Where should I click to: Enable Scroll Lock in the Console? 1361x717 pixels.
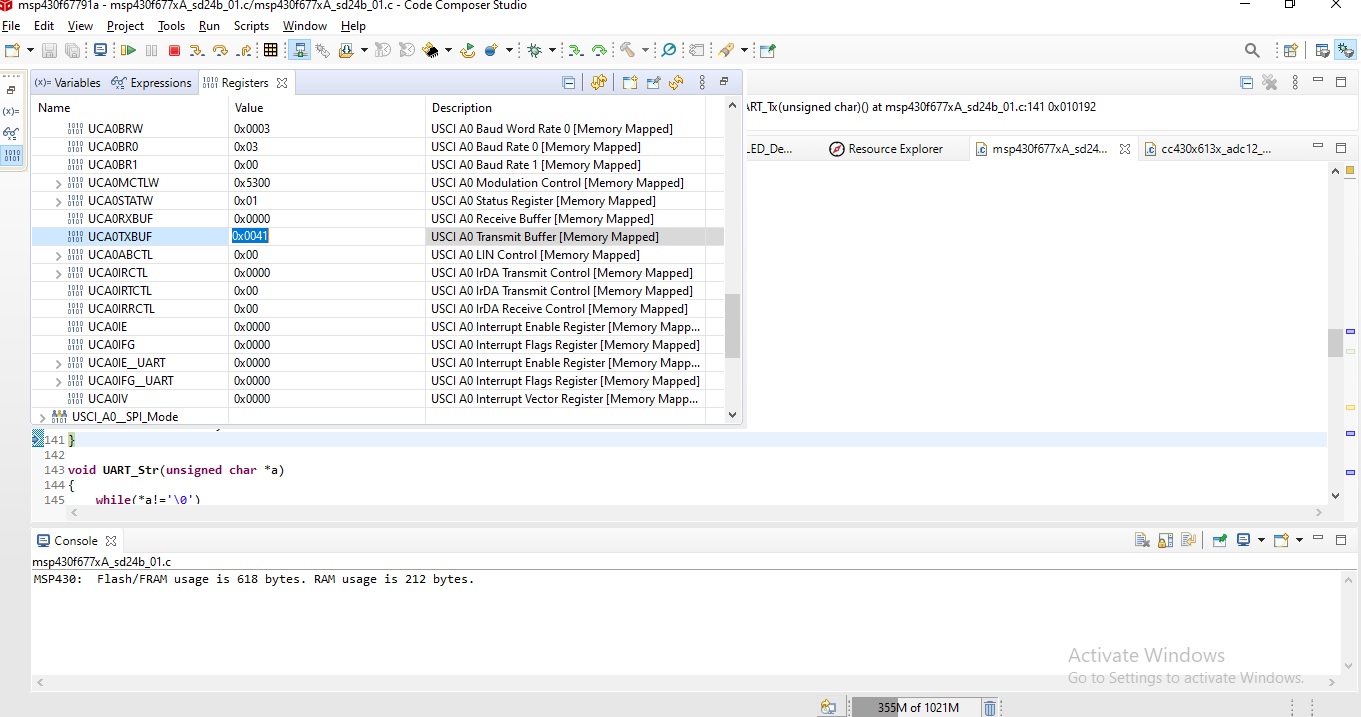click(x=1165, y=539)
